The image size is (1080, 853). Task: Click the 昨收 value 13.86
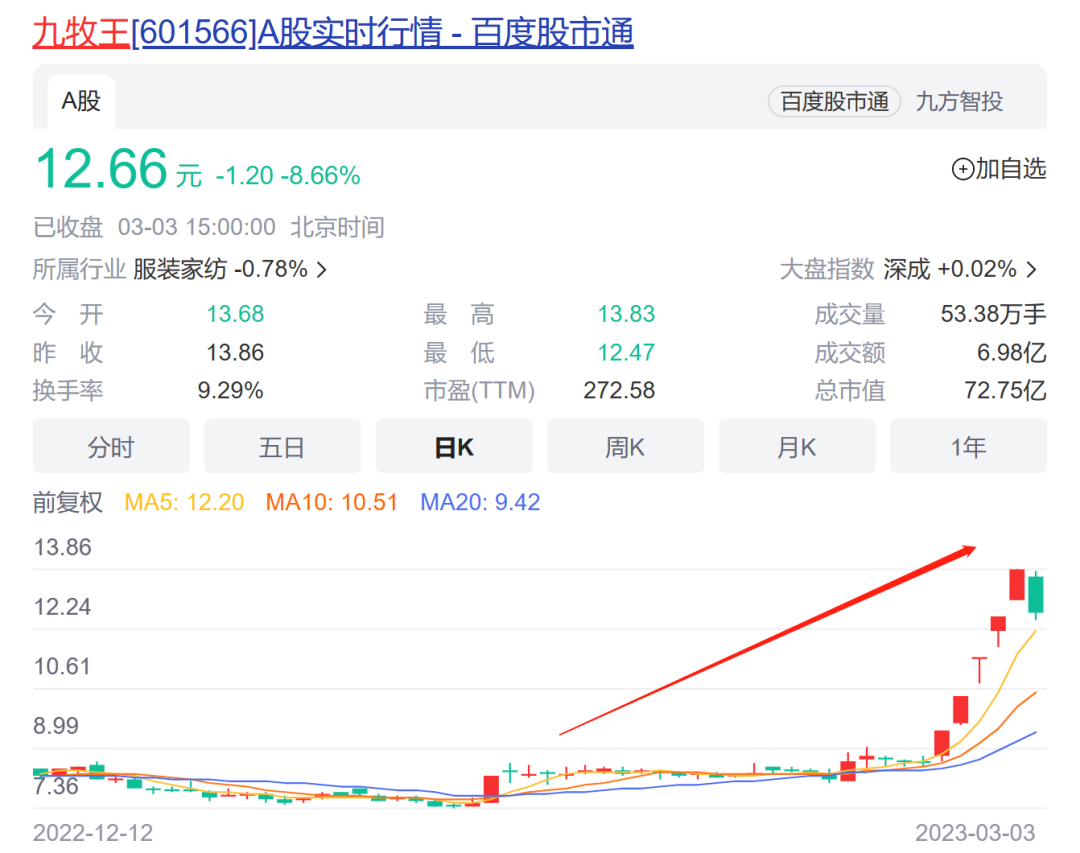coord(236,353)
